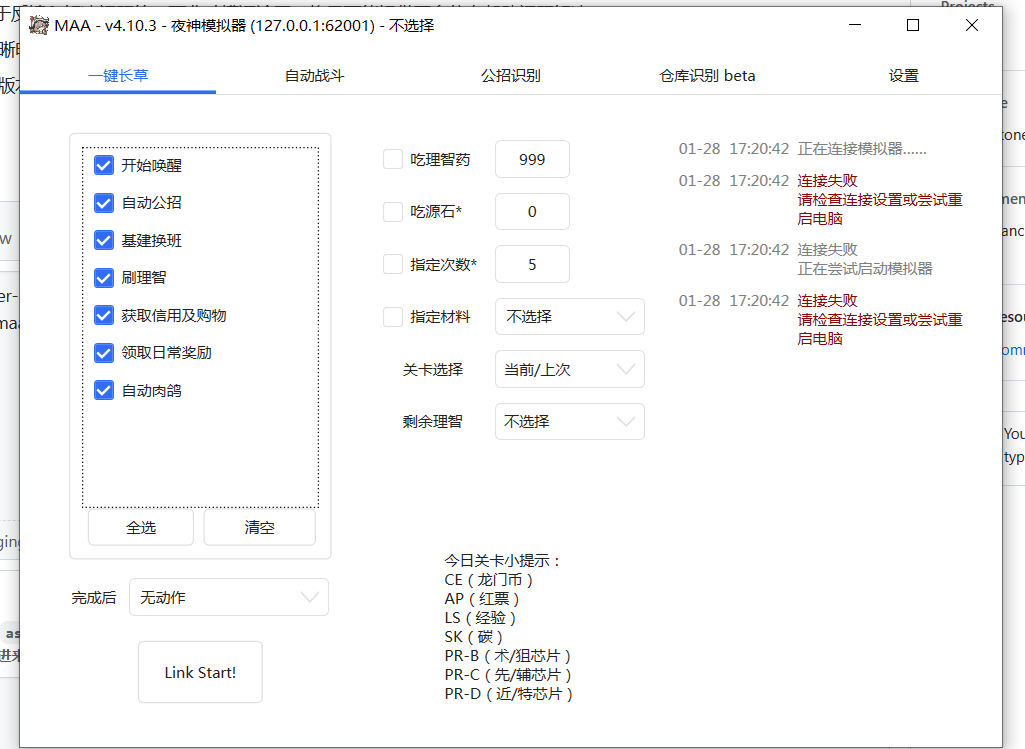The image size is (1025, 749).
Task: Click the AP（红票）tip line
Action: coord(482,599)
